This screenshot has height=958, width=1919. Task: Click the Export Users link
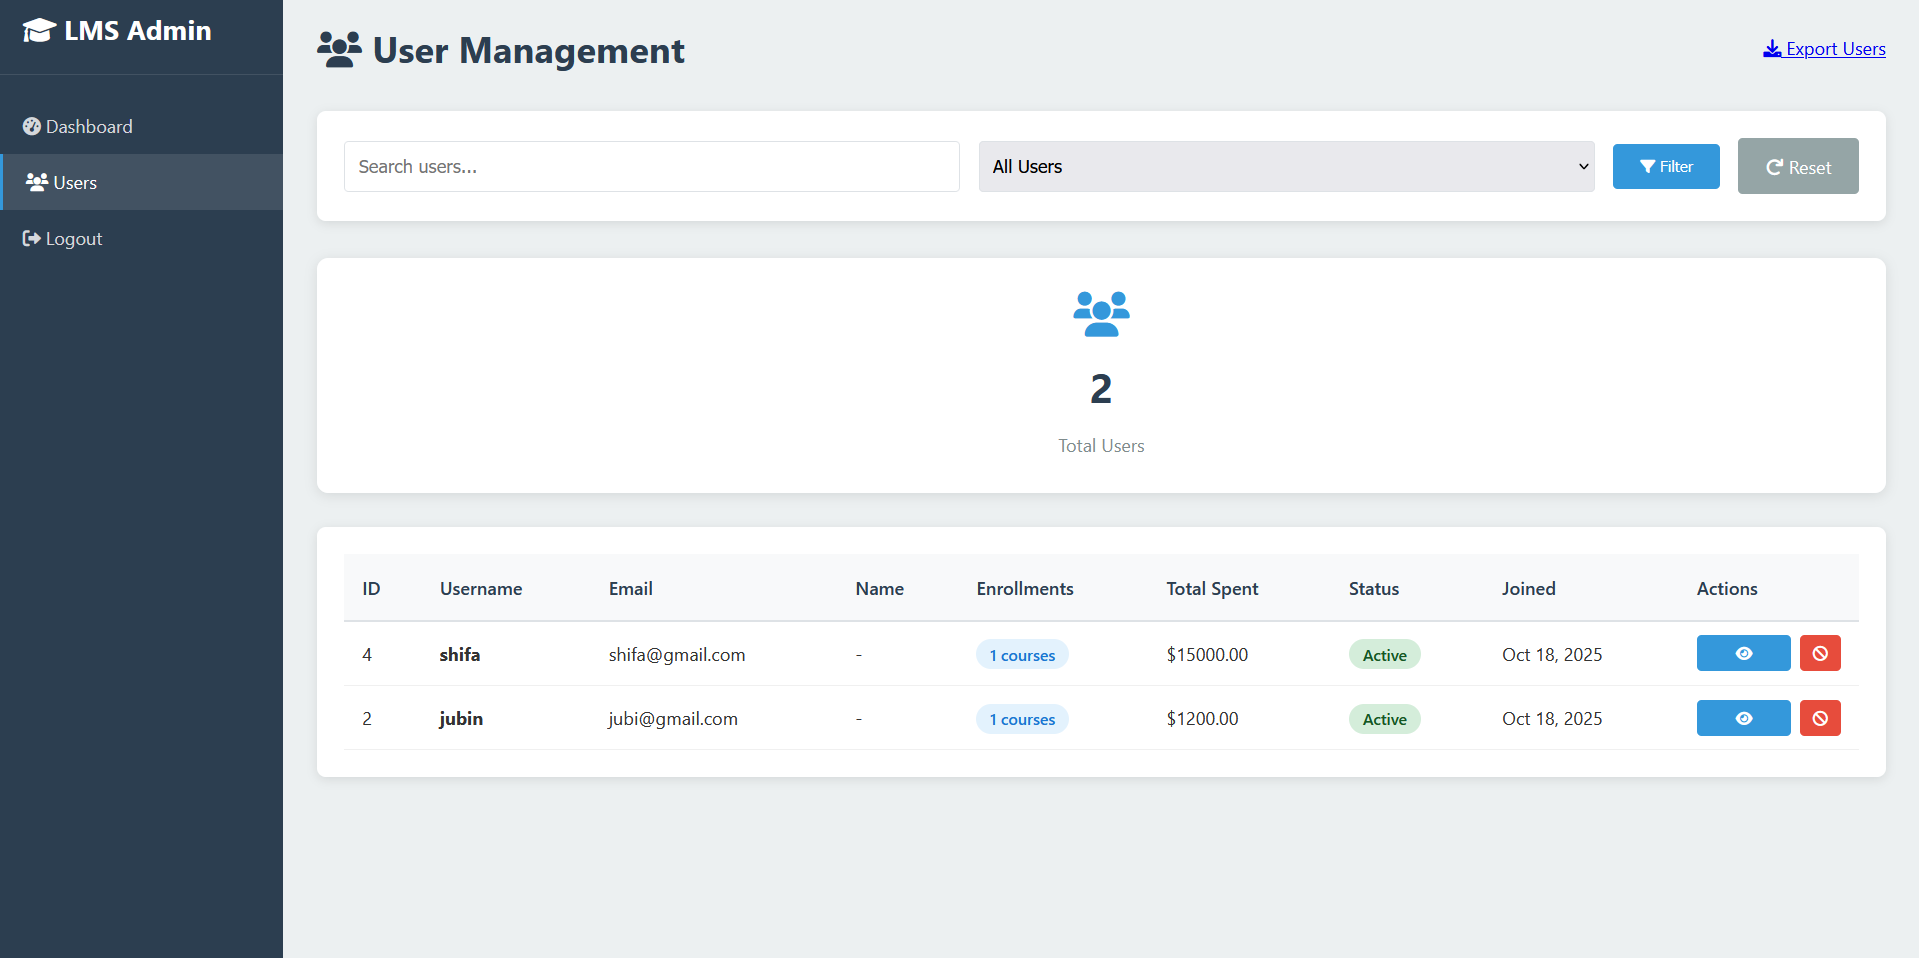click(x=1834, y=48)
